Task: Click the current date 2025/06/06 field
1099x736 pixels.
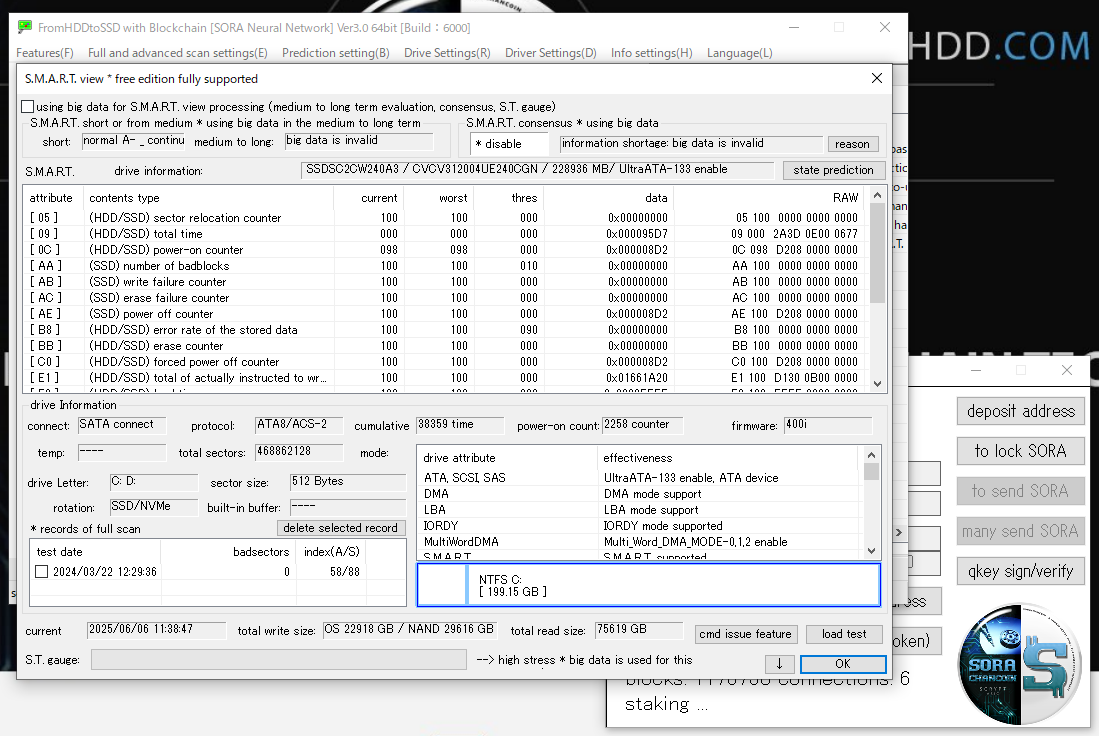Action: click(157, 629)
